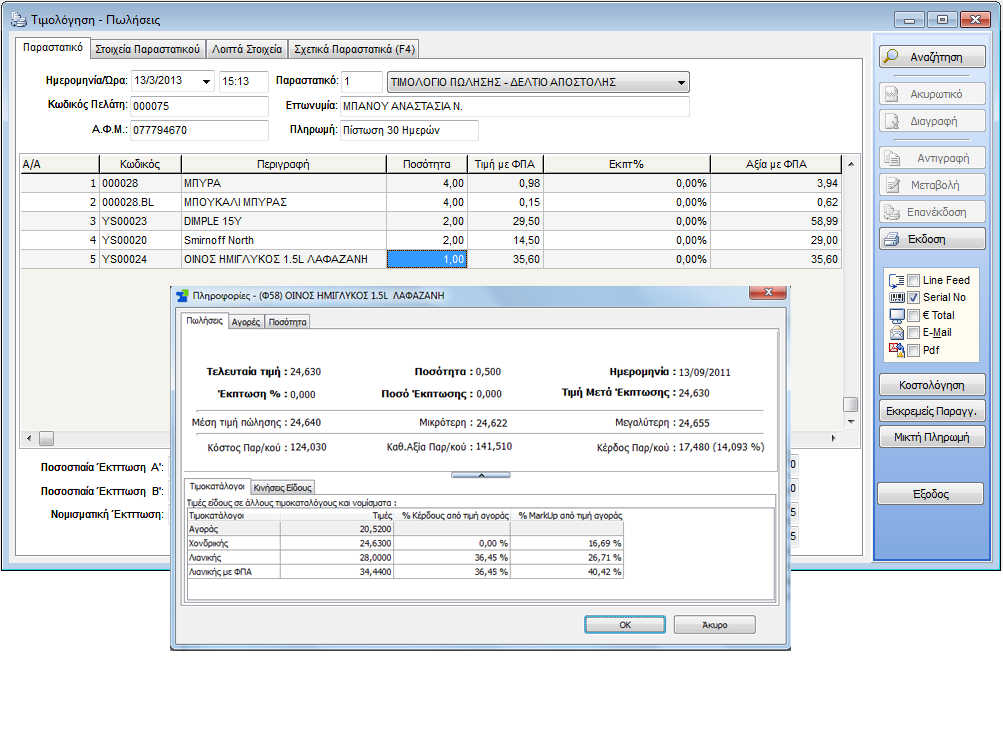The image size is (1003, 756).
Task: Tick the € Total checkbox
Action: click(913, 315)
